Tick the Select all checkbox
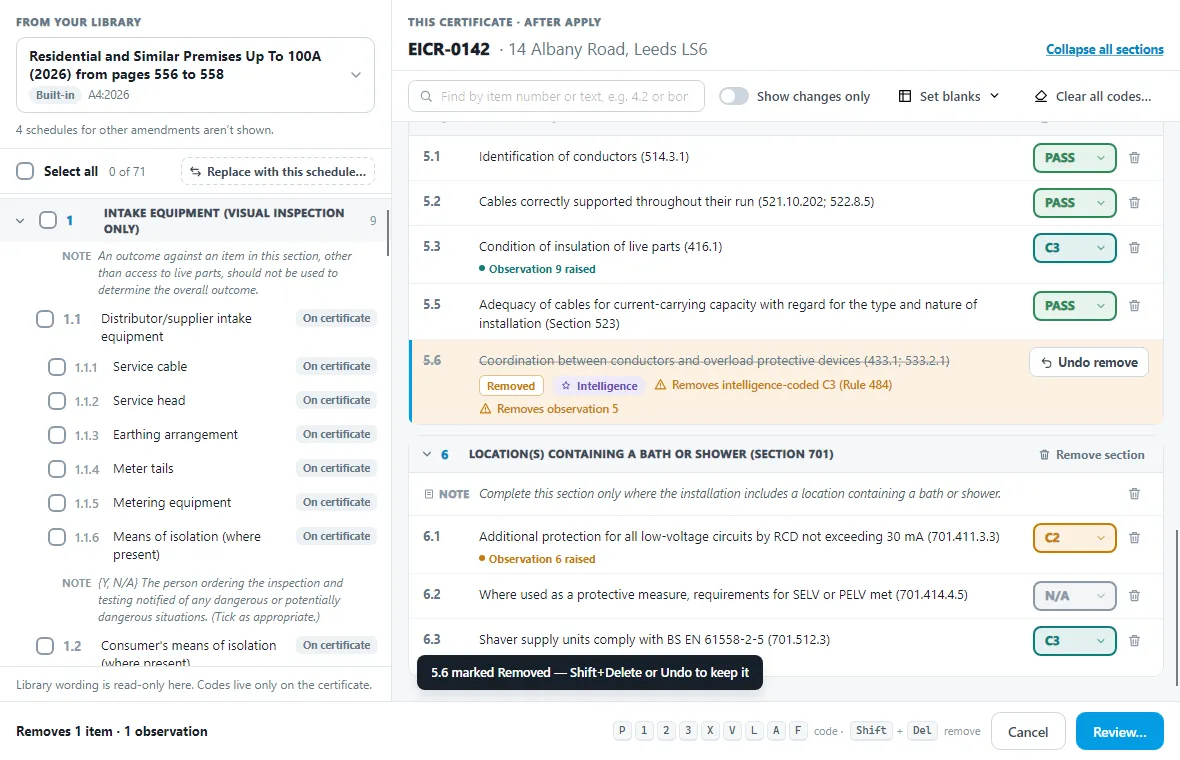 click(x=26, y=172)
